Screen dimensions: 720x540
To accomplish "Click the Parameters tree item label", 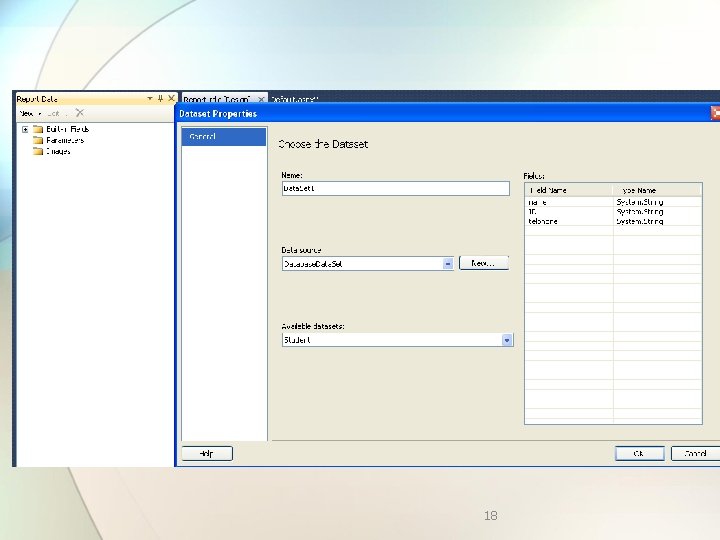I will pos(65,140).
